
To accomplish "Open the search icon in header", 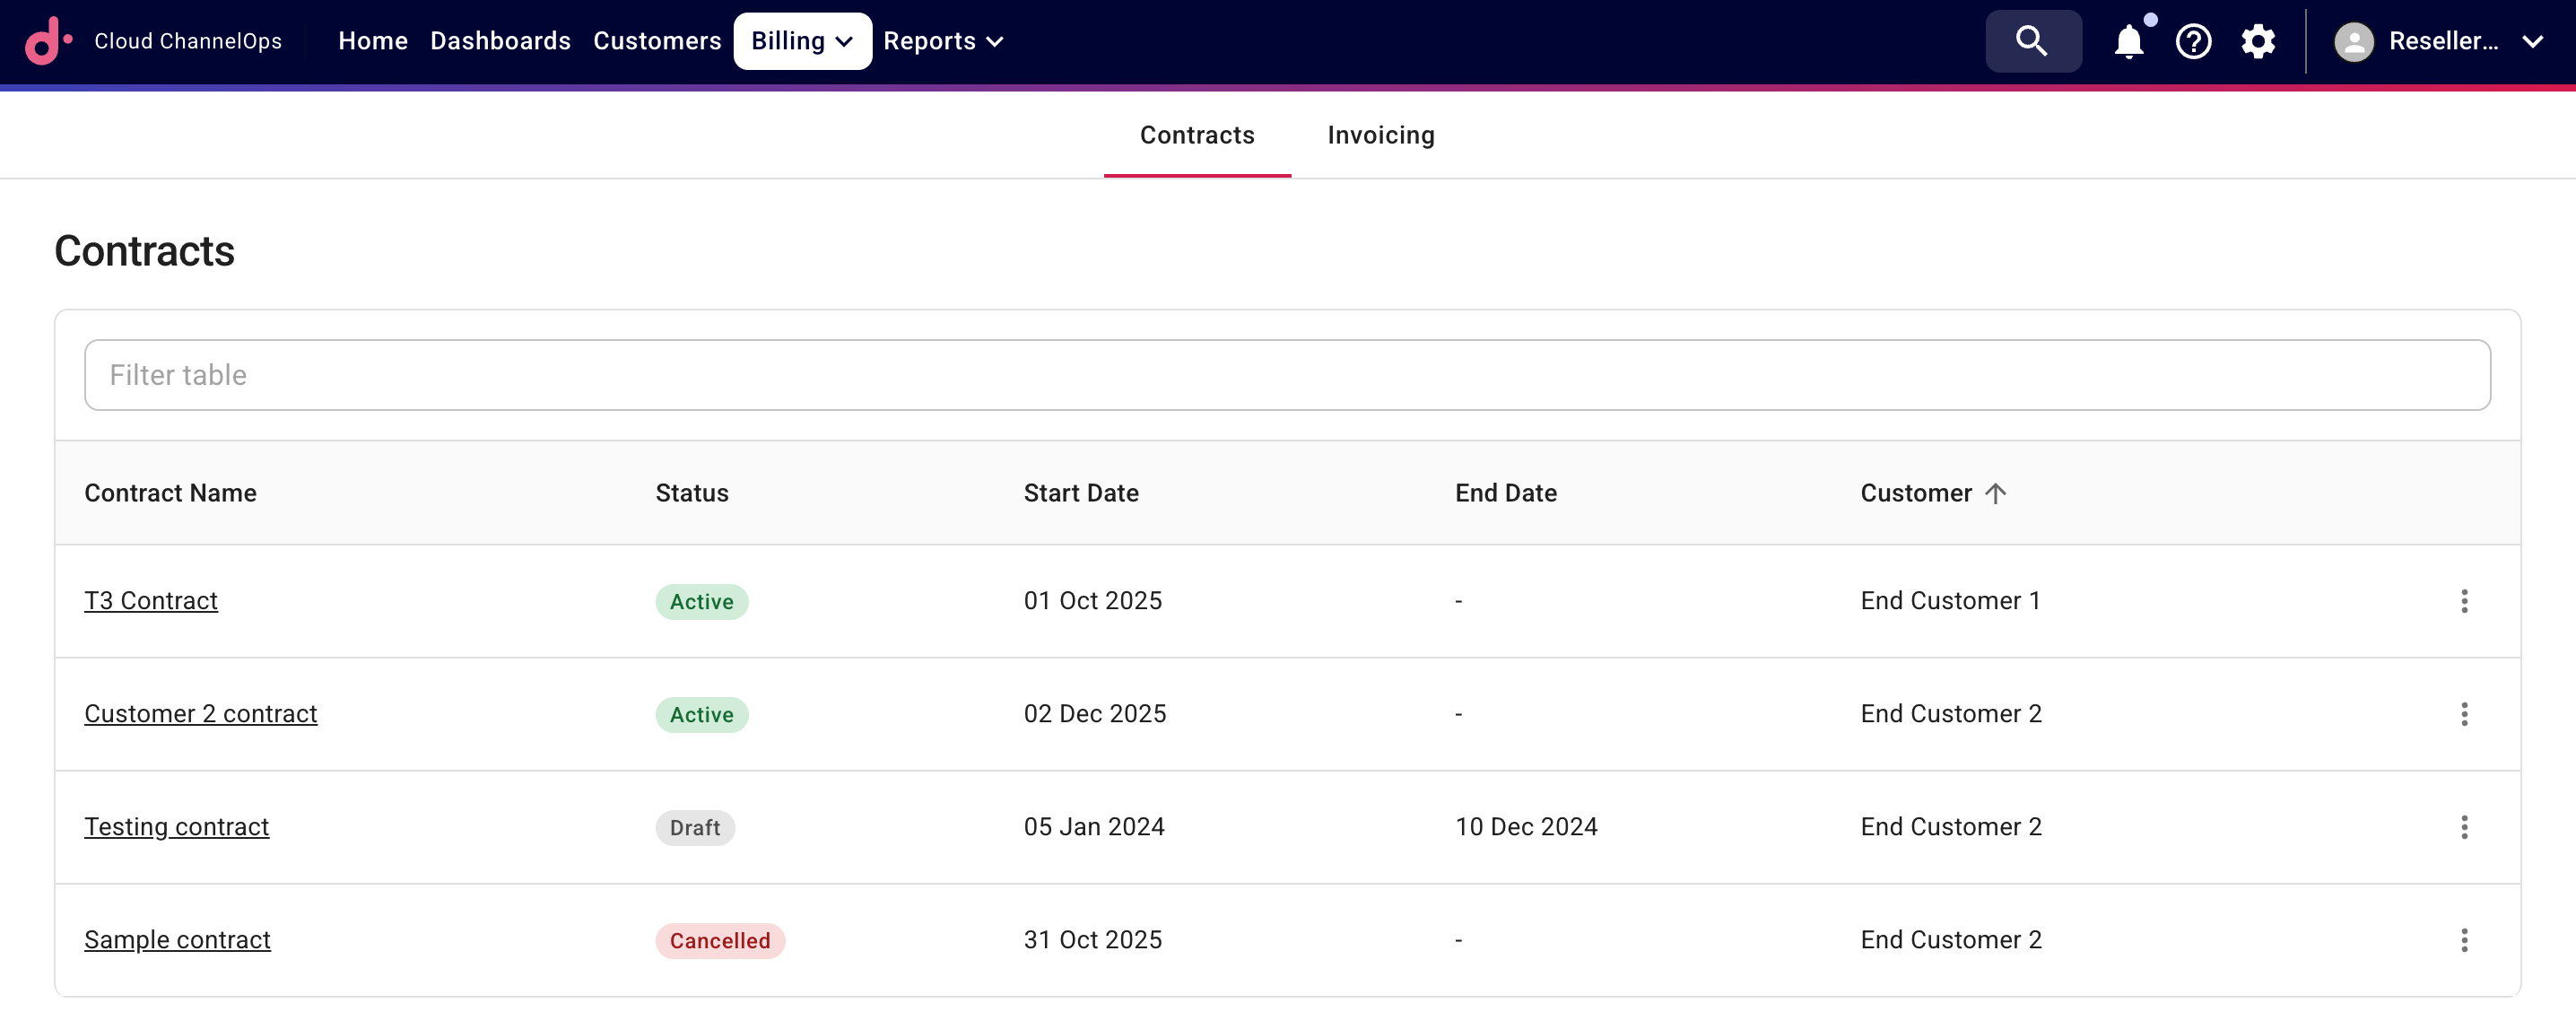I will coord(2032,41).
